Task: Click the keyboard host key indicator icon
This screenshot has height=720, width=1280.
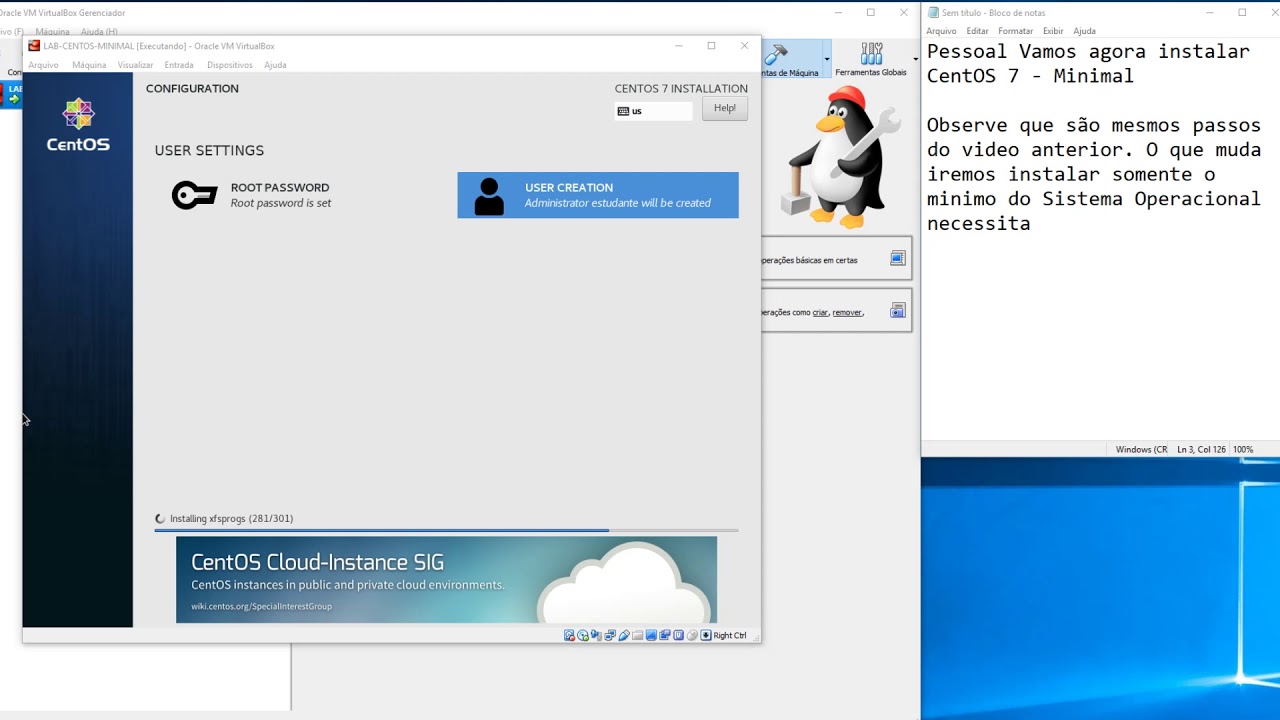Action: coord(706,635)
